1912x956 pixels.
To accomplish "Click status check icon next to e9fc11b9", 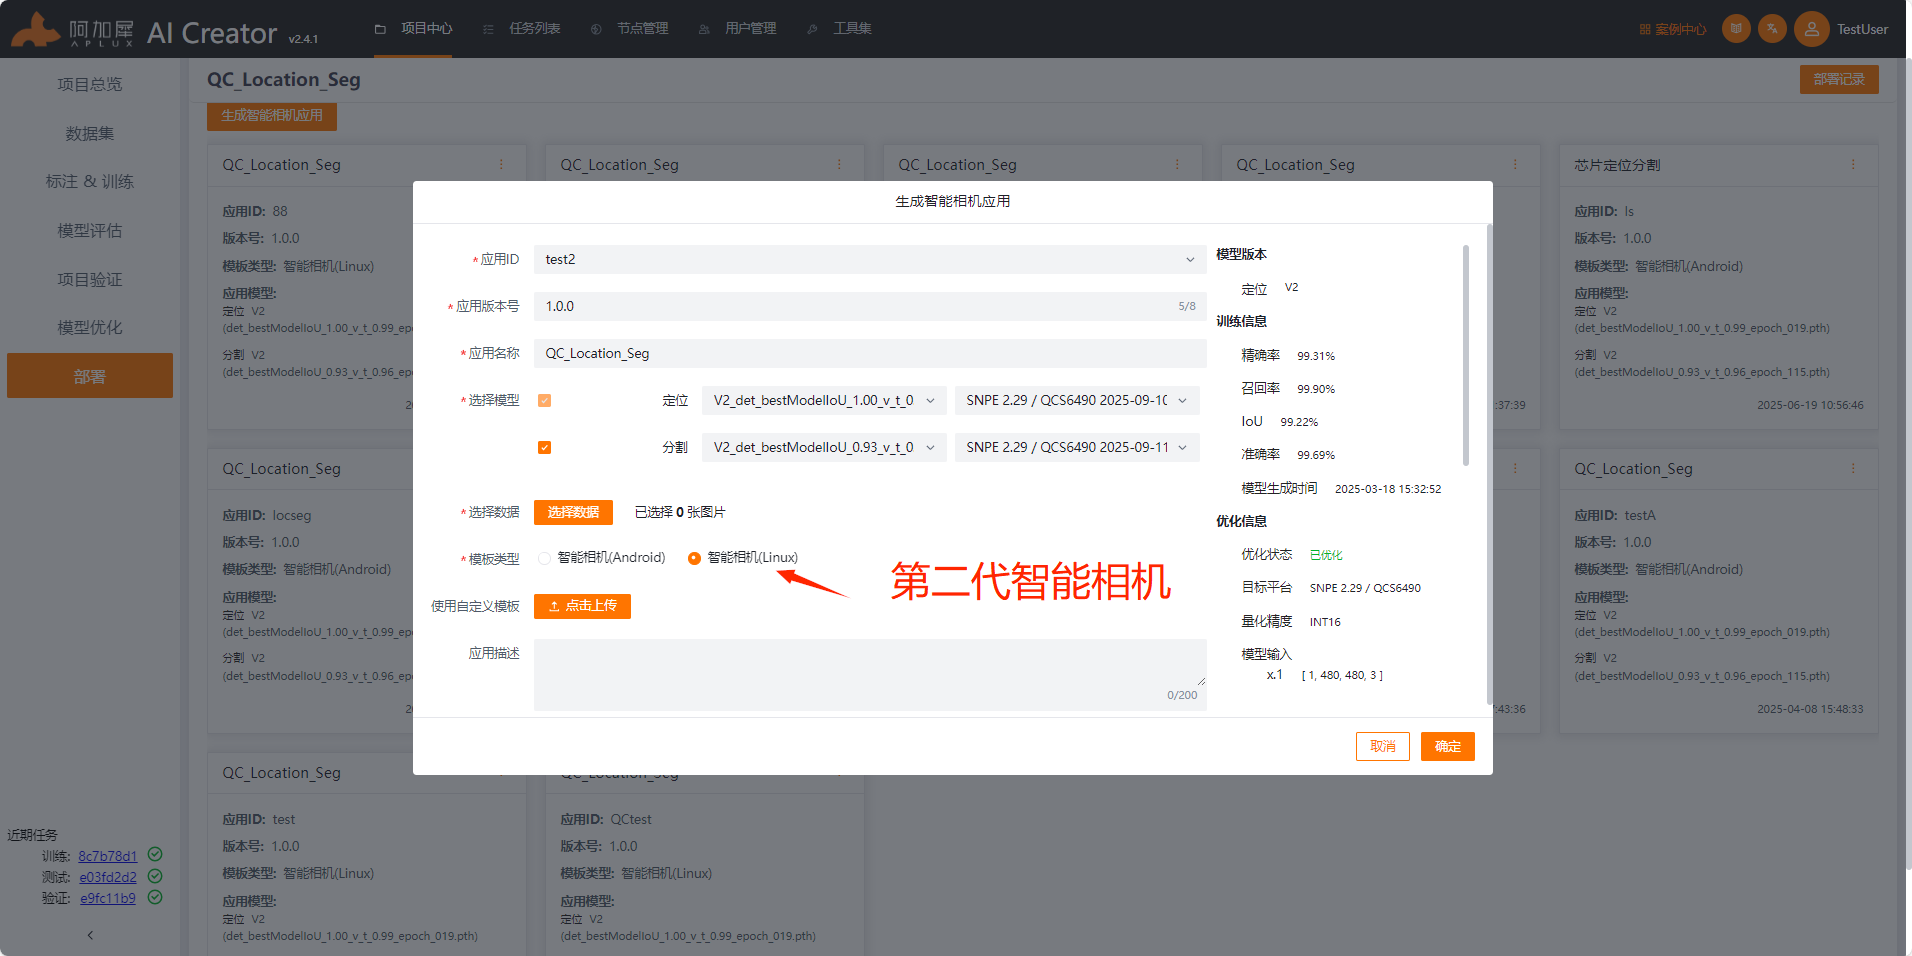I will pos(155,897).
